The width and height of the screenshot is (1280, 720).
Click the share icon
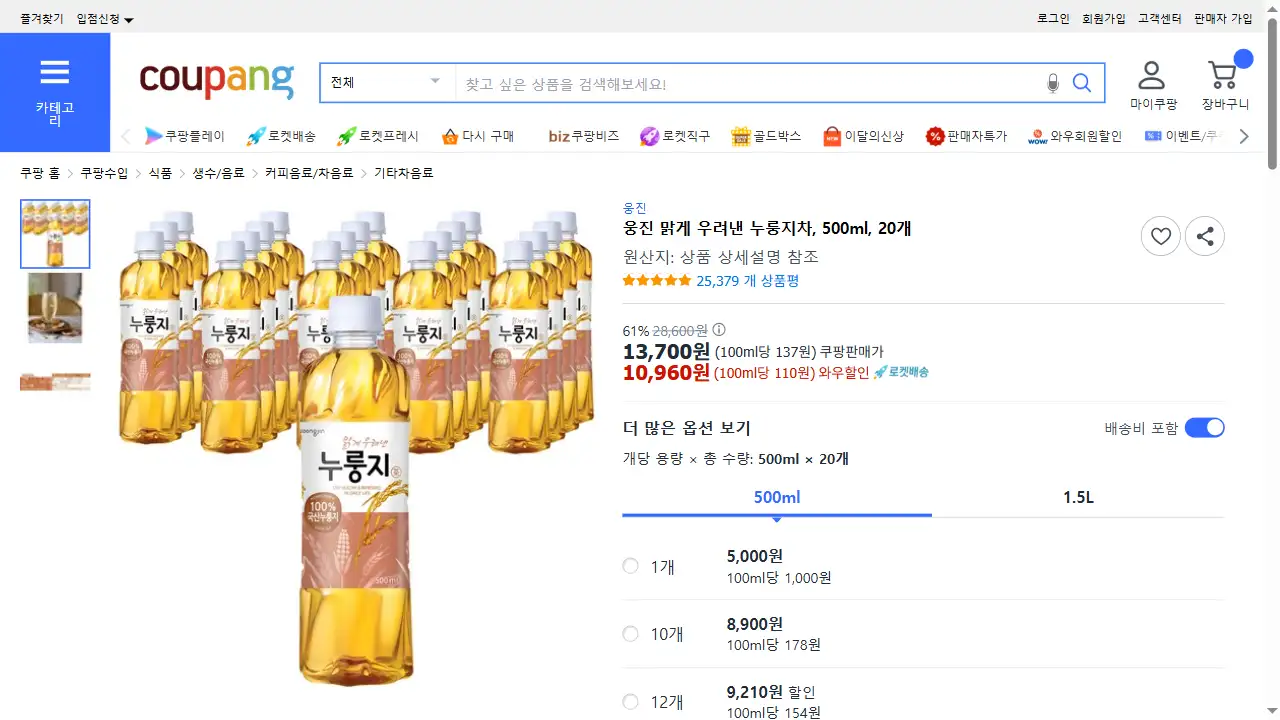1205,236
